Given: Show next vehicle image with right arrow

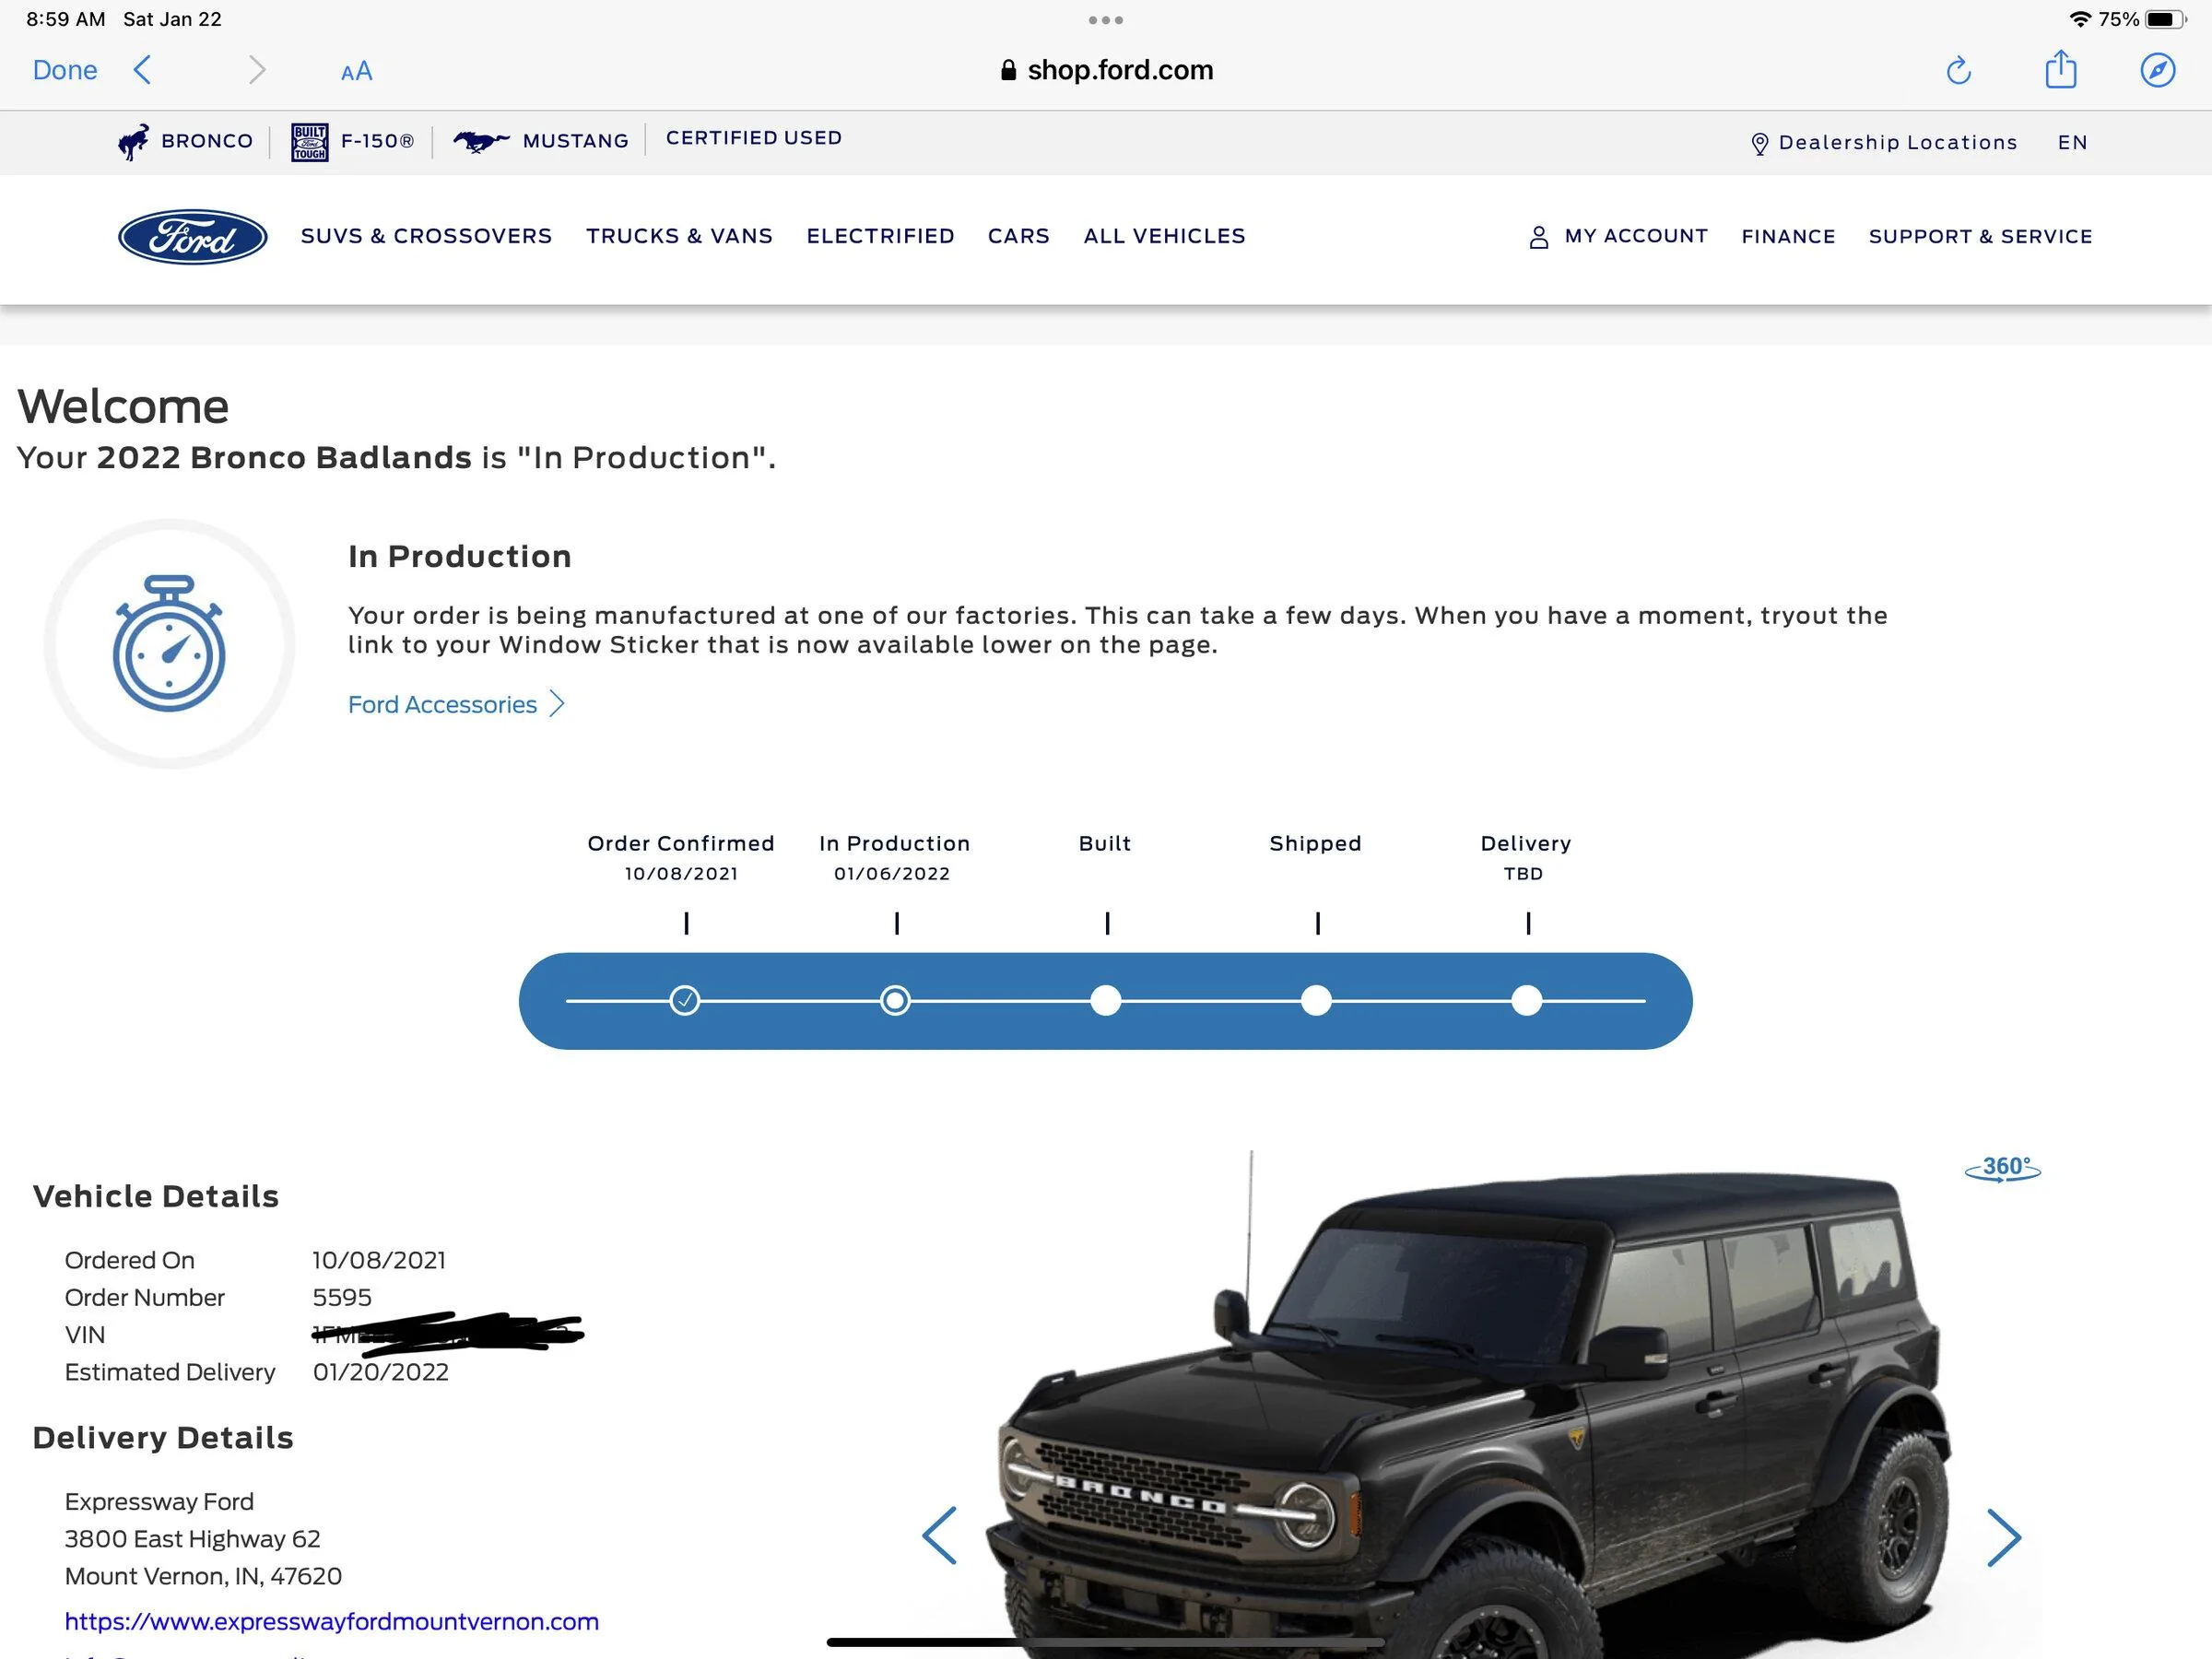Looking at the screenshot, I should pyautogui.click(x=2004, y=1537).
